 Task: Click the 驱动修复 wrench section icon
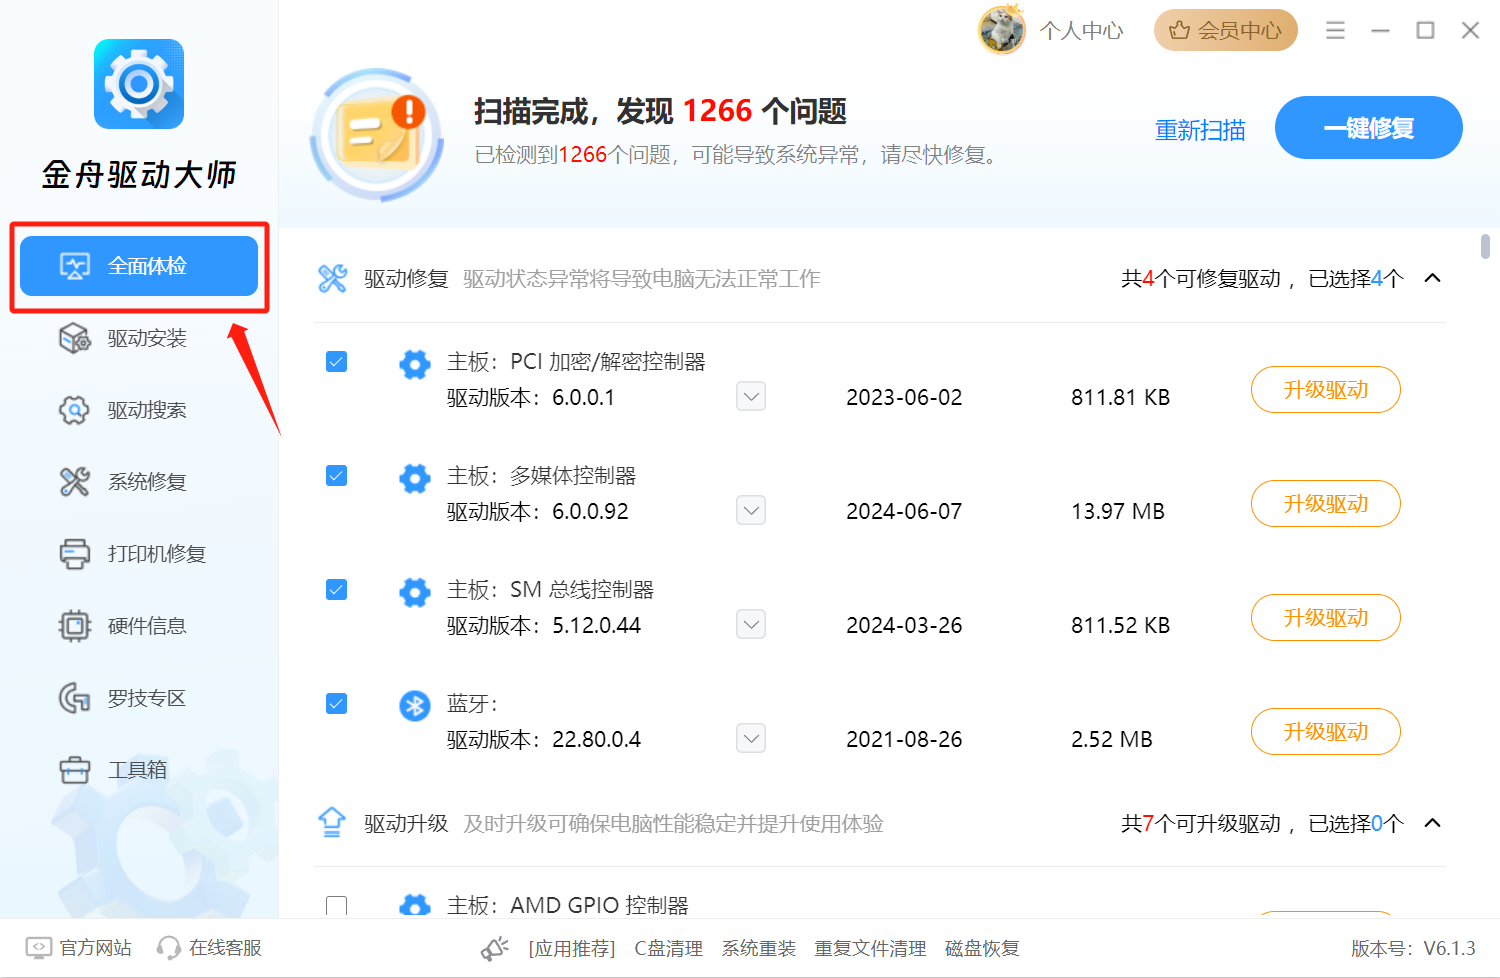(332, 278)
